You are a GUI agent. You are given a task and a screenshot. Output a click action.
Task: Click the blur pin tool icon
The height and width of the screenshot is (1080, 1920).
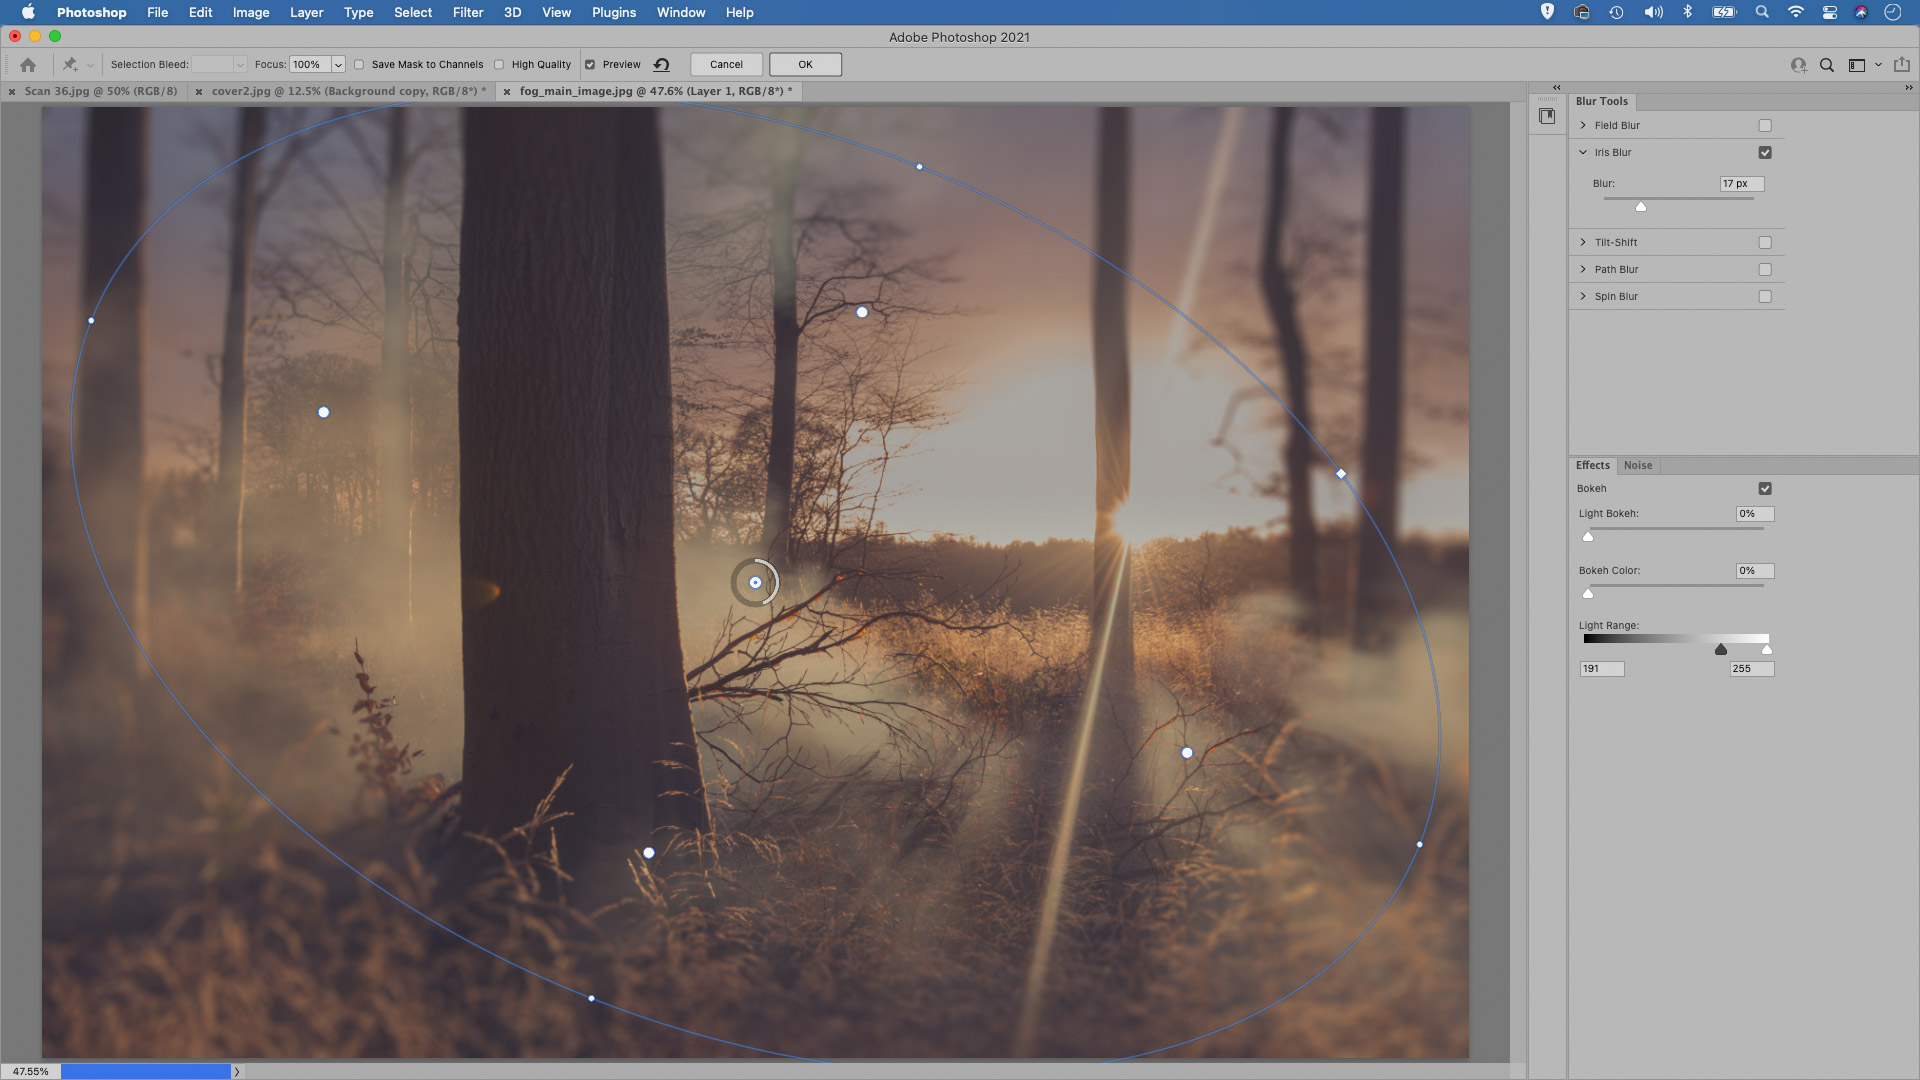(70, 65)
